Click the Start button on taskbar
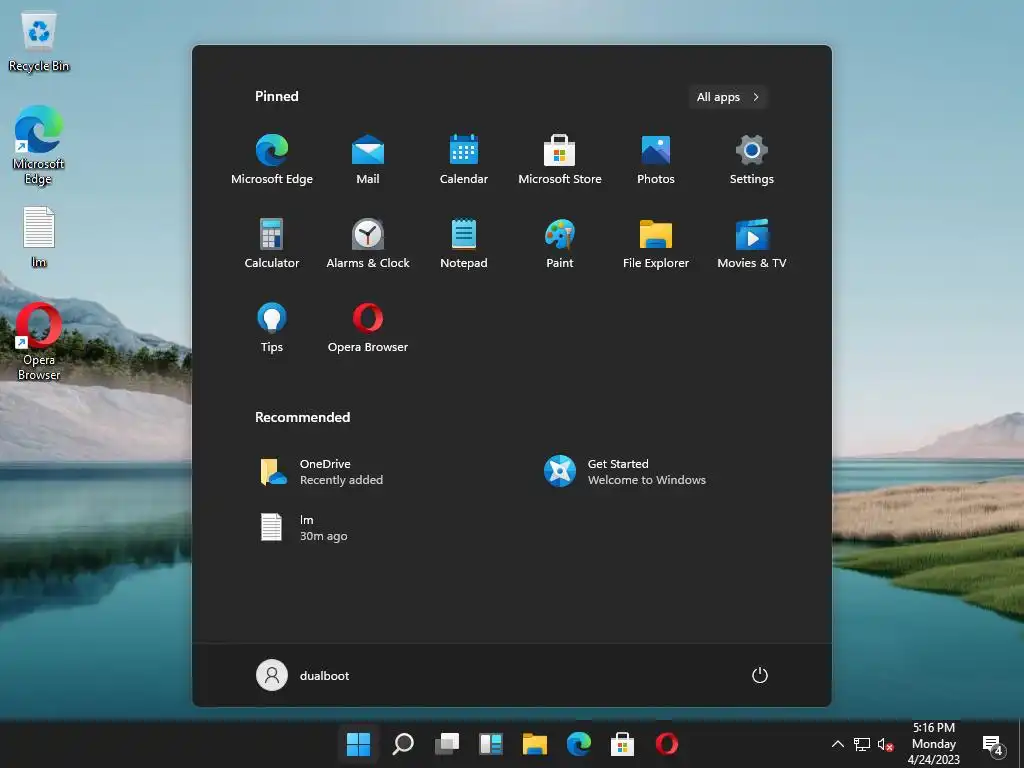1024x768 pixels. point(358,744)
